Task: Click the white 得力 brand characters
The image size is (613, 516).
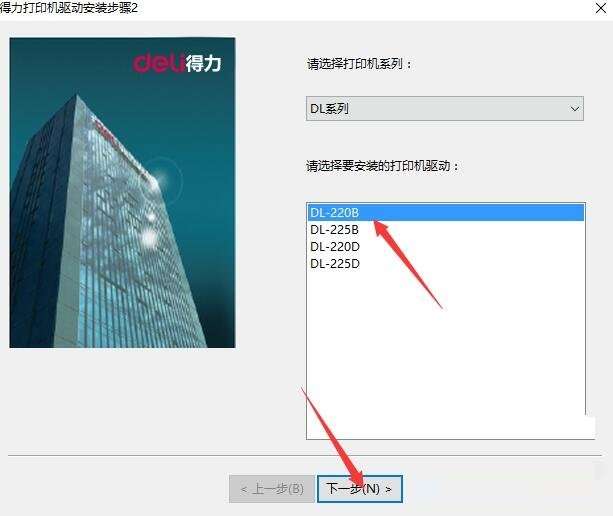Action: tap(203, 63)
